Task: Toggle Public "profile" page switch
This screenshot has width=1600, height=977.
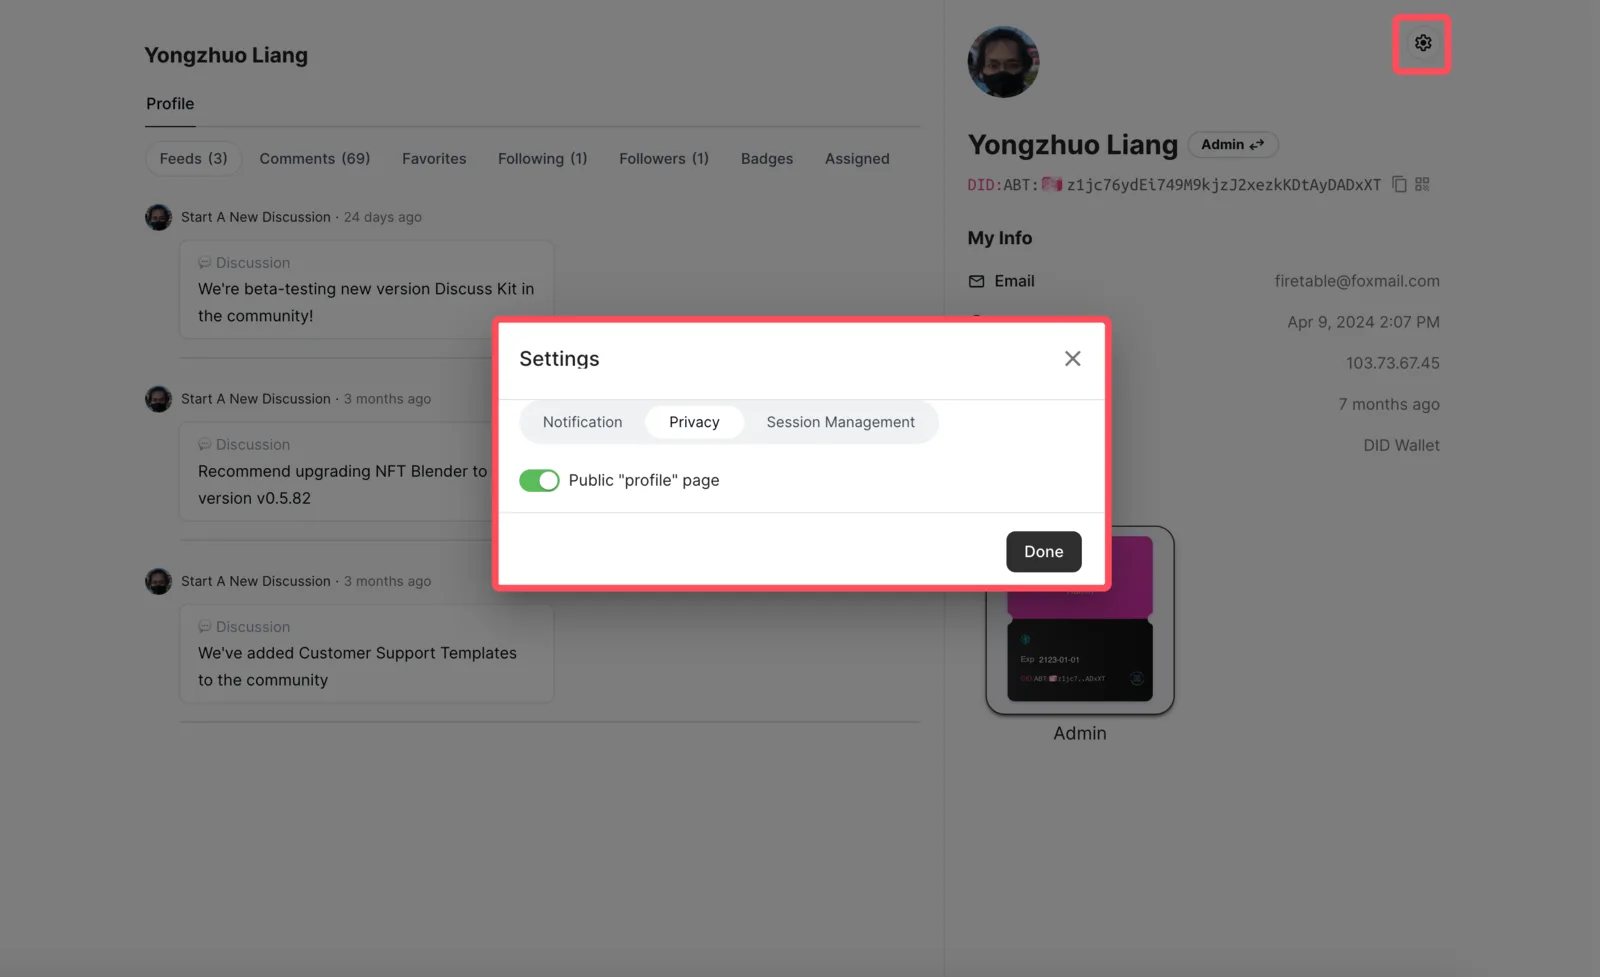Action: (539, 480)
